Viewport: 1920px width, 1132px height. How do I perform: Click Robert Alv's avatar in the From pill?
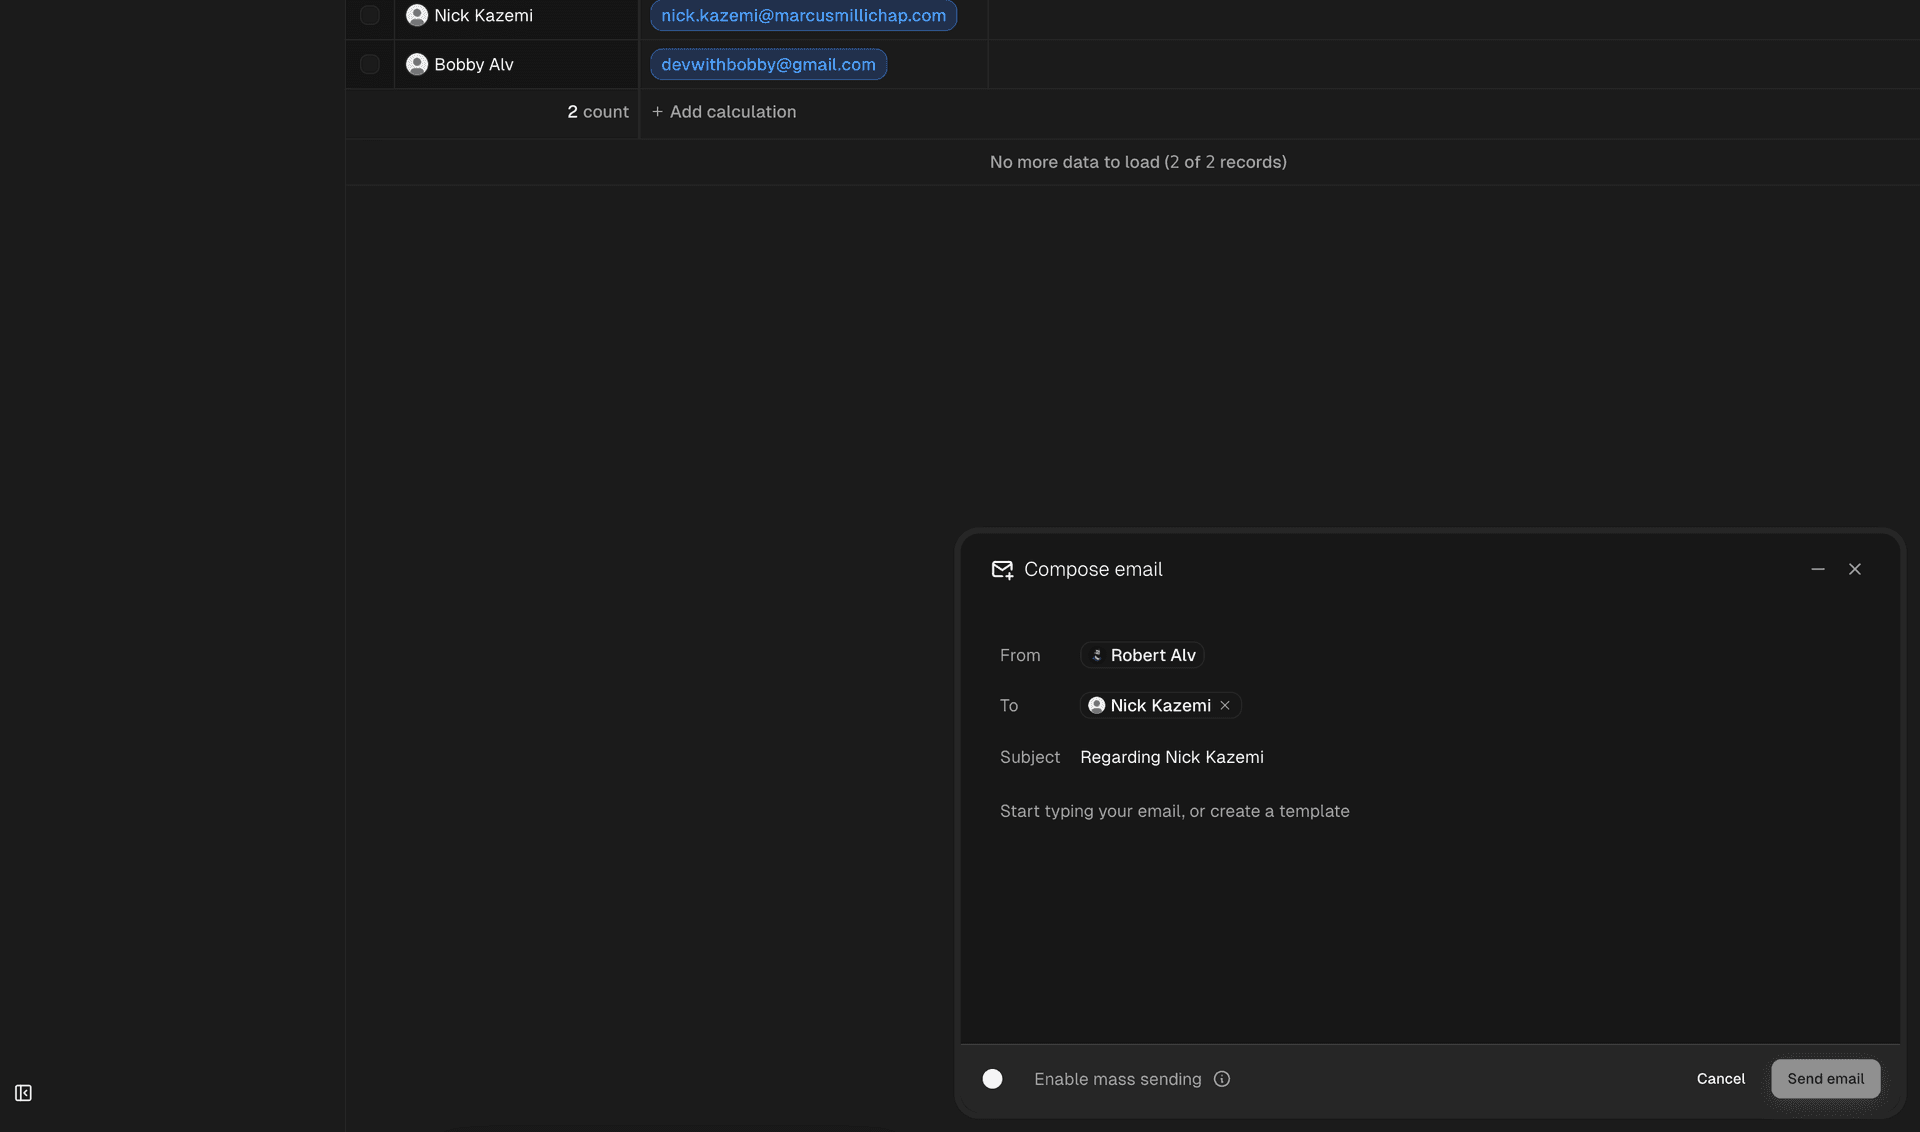pos(1097,655)
